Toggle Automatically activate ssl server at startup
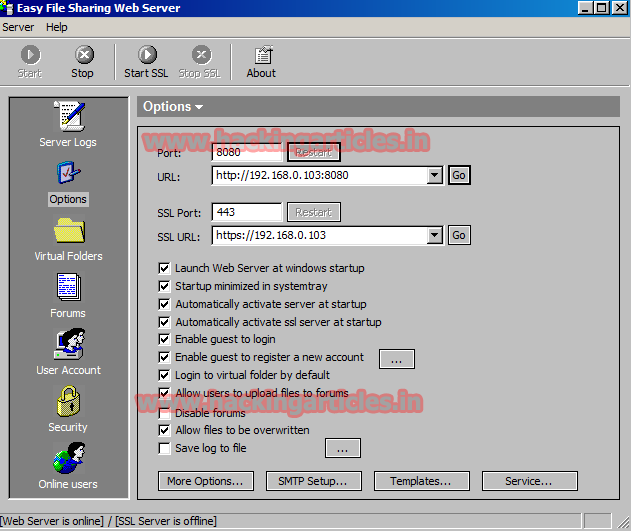Viewport: 631px width, 531px height. [164, 322]
